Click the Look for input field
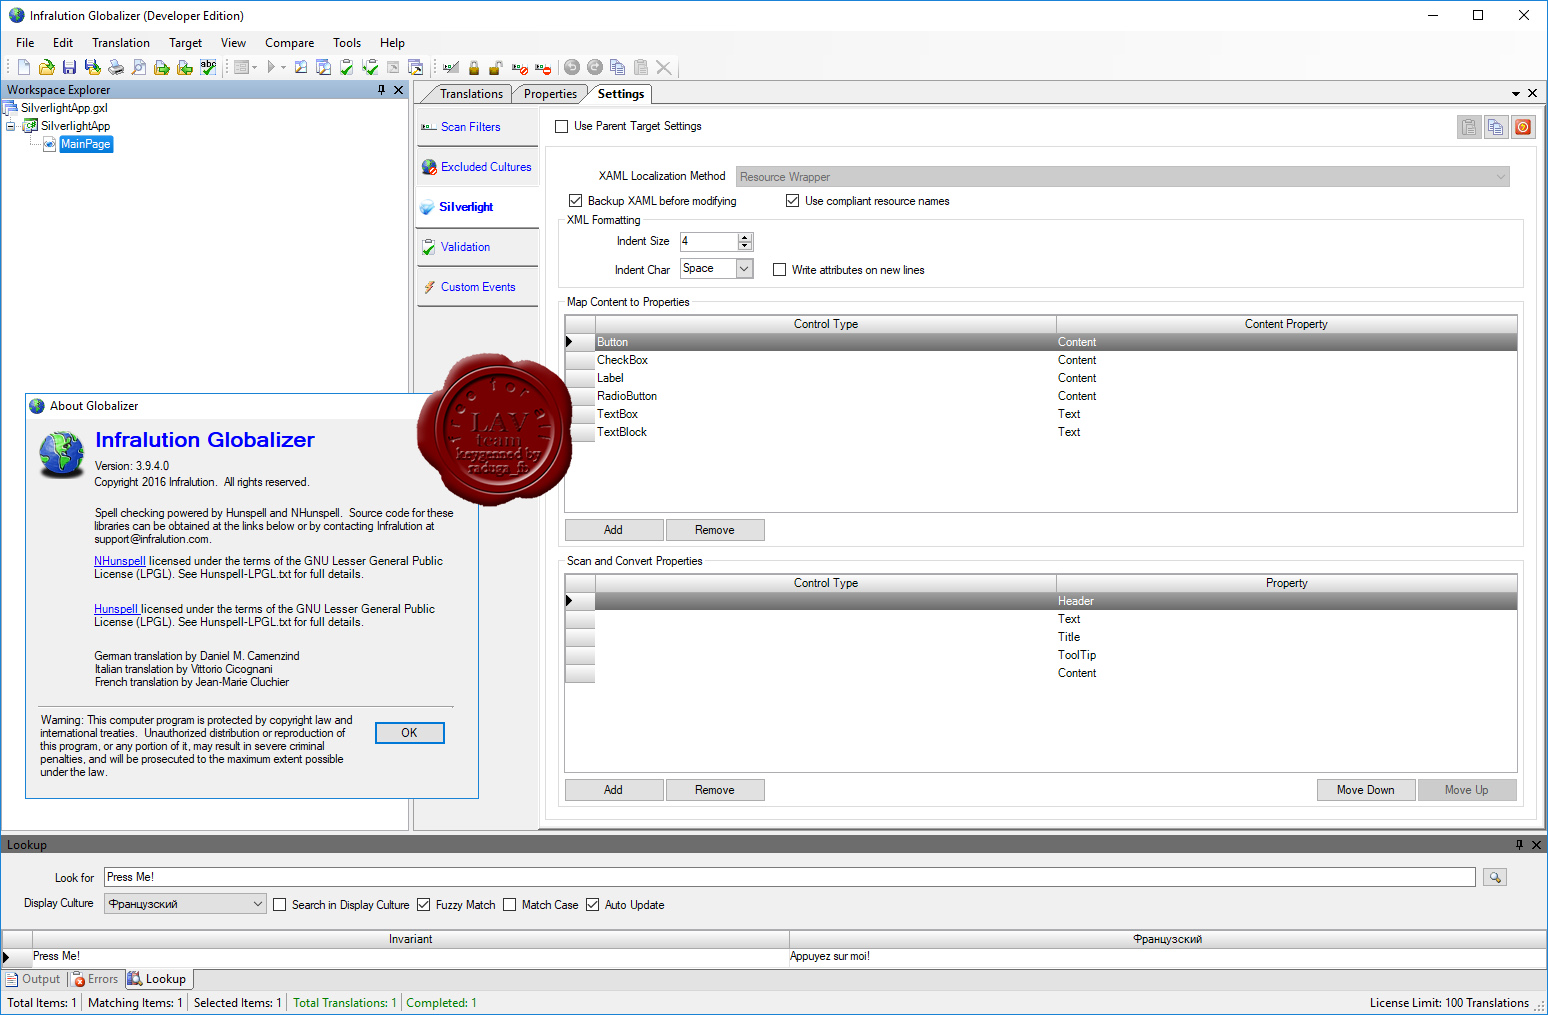Image resolution: width=1548 pixels, height=1015 pixels. pyautogui.click(x=790, y=877)
